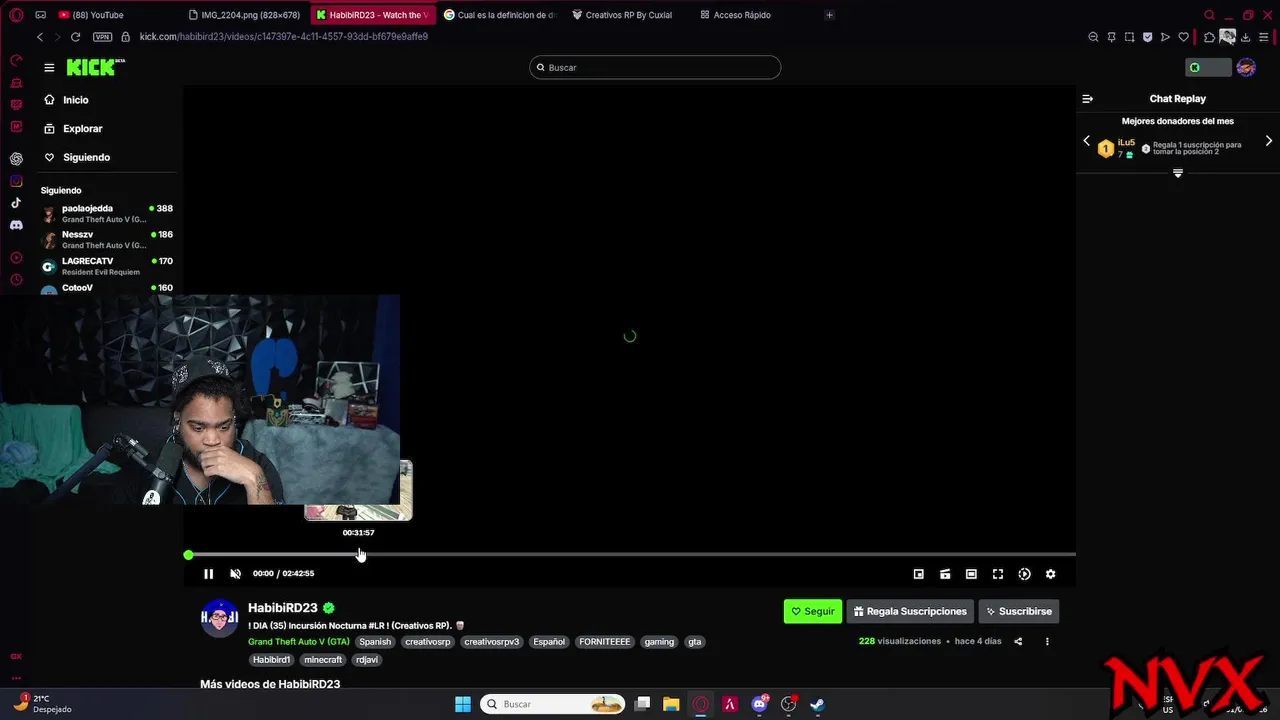The image size is (1280, 720).
Task: Open Instagram in Opera sidebar
Action: coord(16,181)
